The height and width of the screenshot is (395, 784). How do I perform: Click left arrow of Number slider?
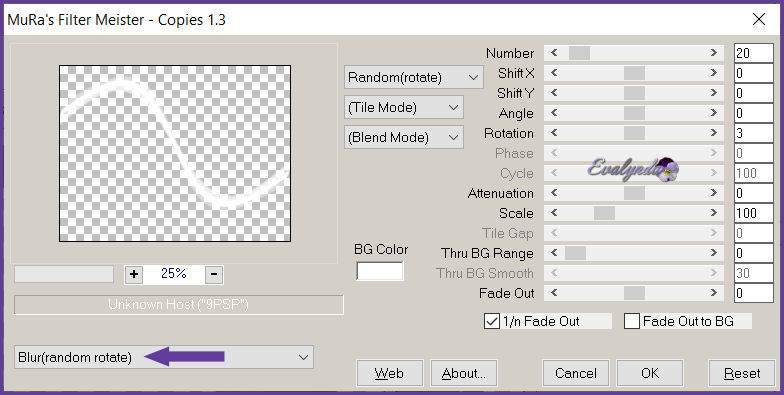[x=554, y=53]
